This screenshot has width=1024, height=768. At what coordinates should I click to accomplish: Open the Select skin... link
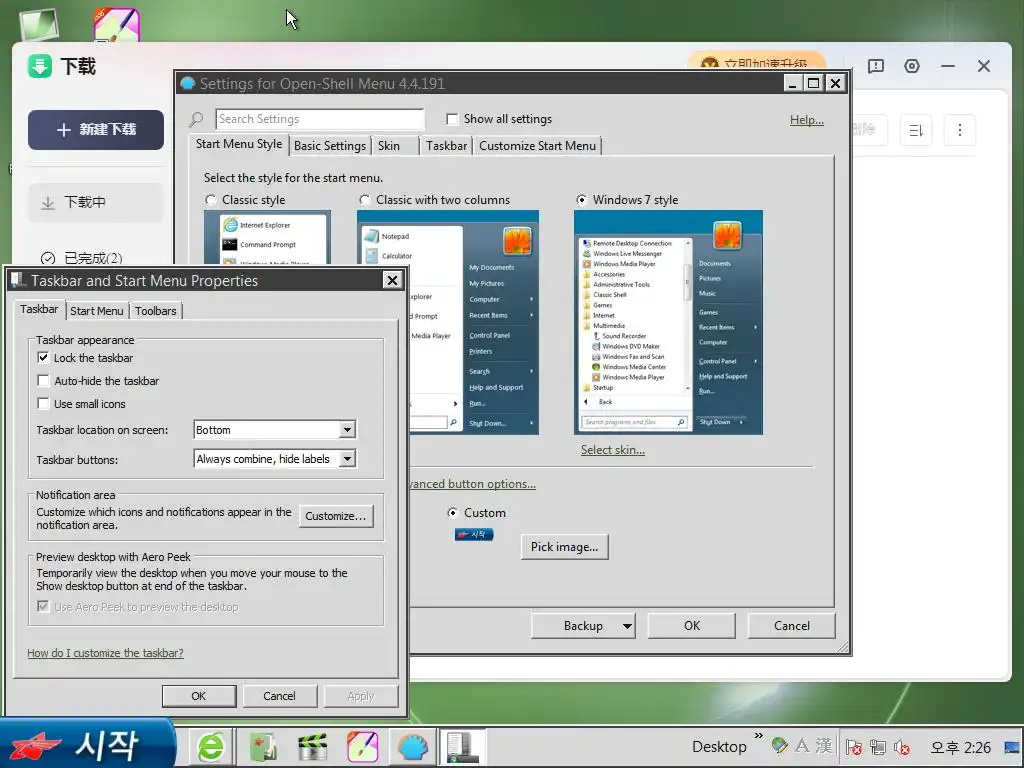tap(613, 450)
